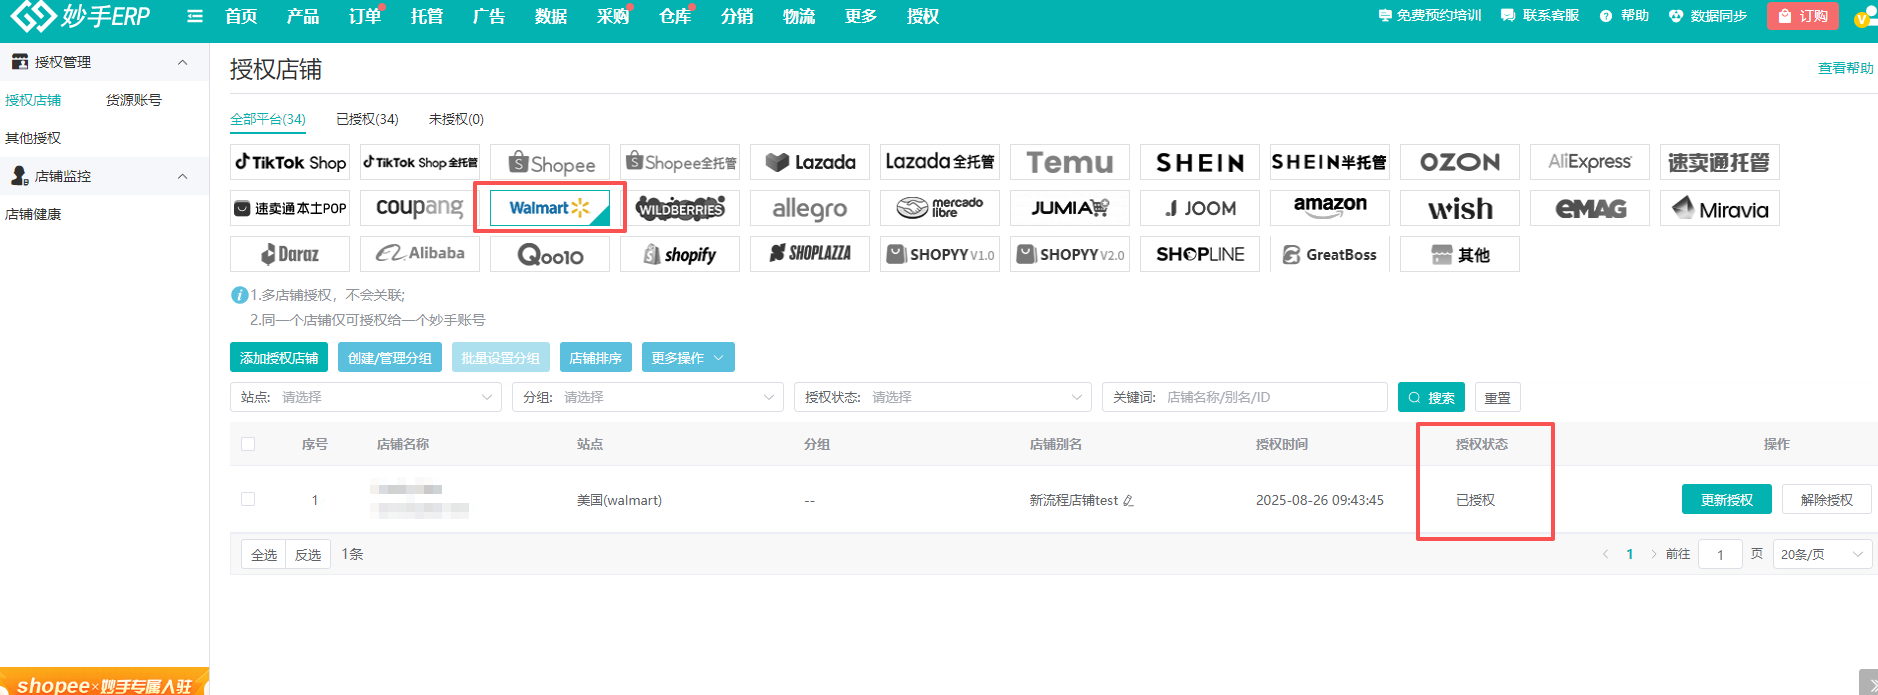
Task: Click the 重置 reset button
Action: point(1498,397)
